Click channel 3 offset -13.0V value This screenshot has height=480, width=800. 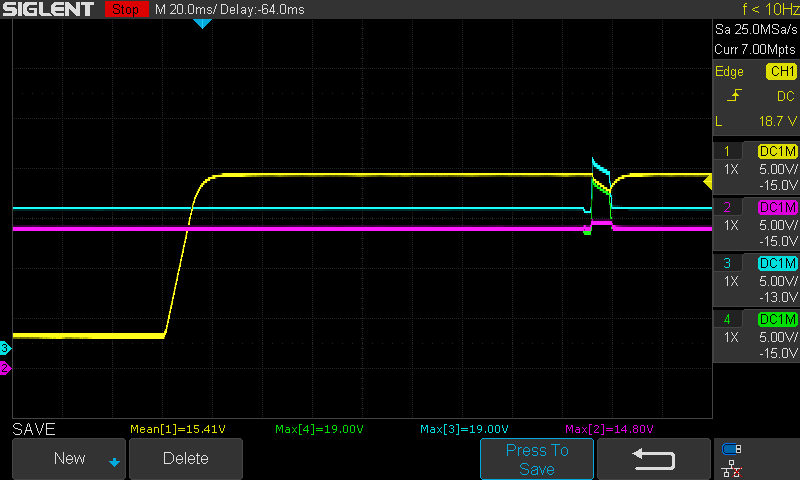[778, 297]
